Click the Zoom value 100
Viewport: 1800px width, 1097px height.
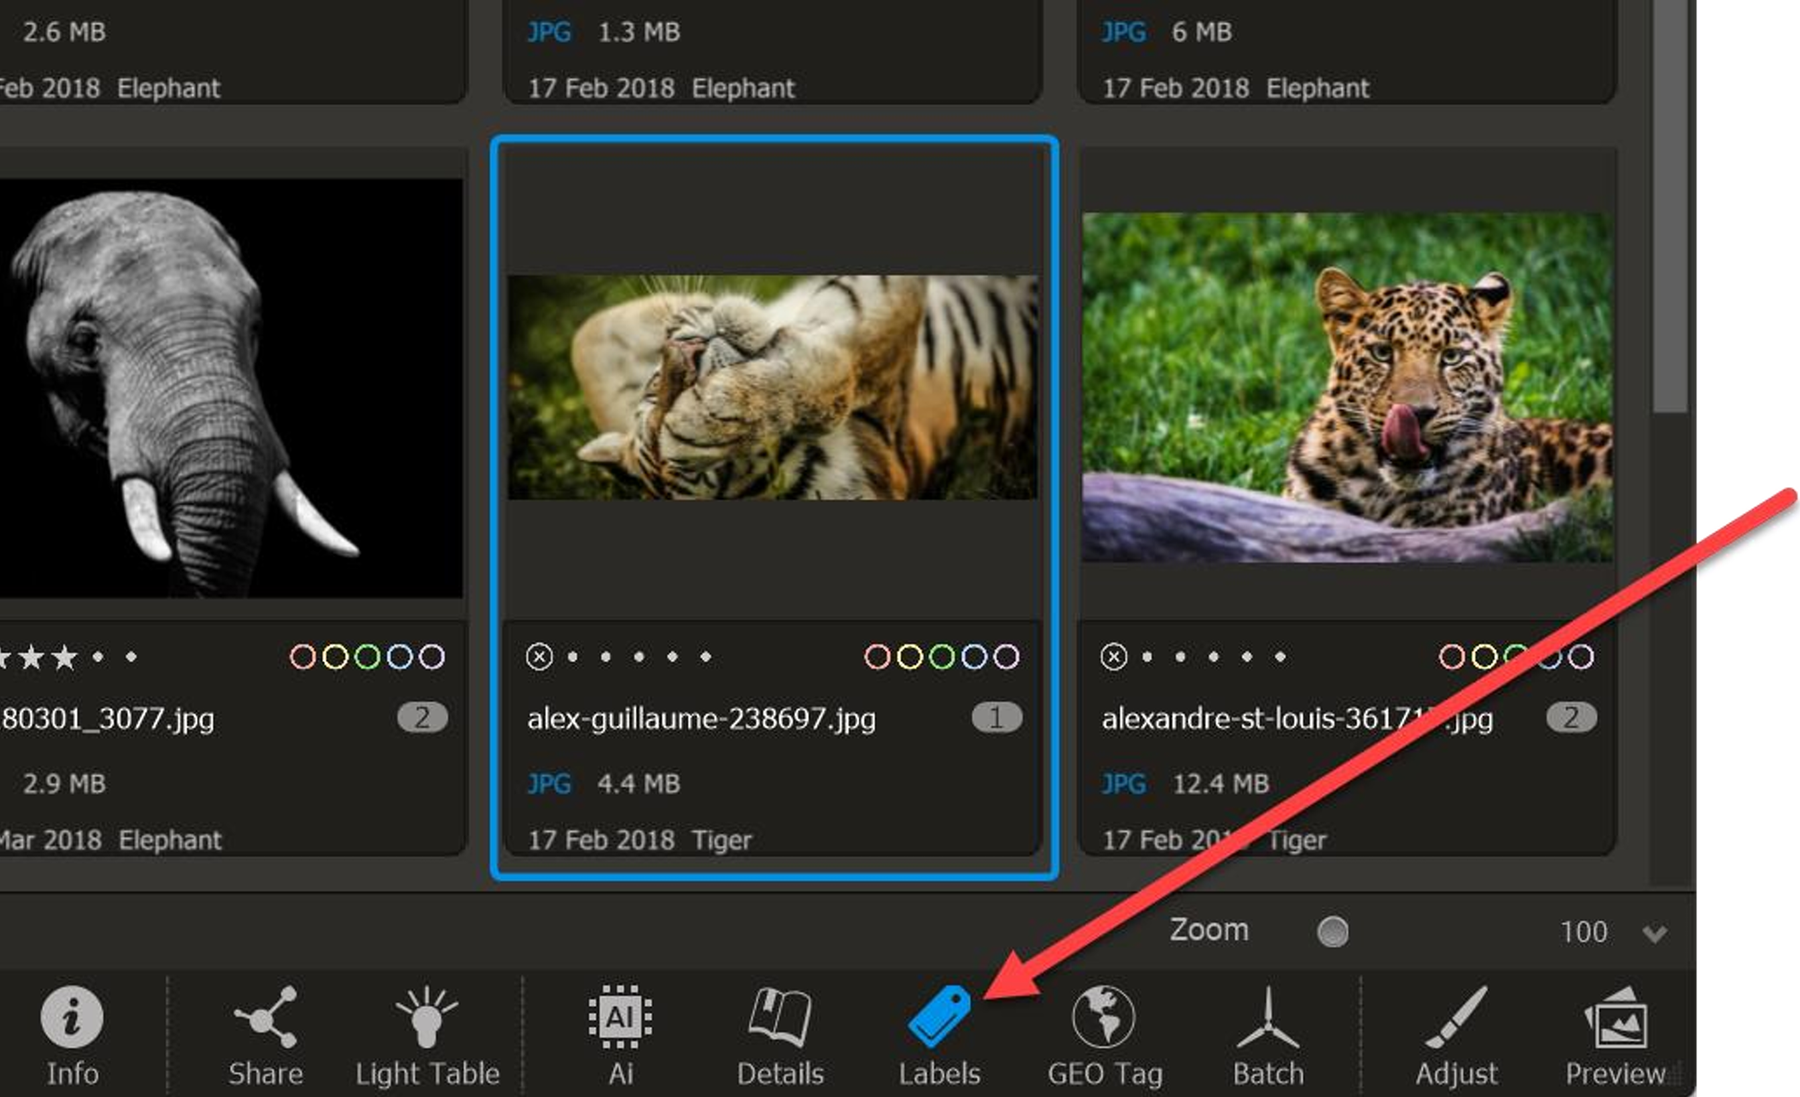point(1583,932)
